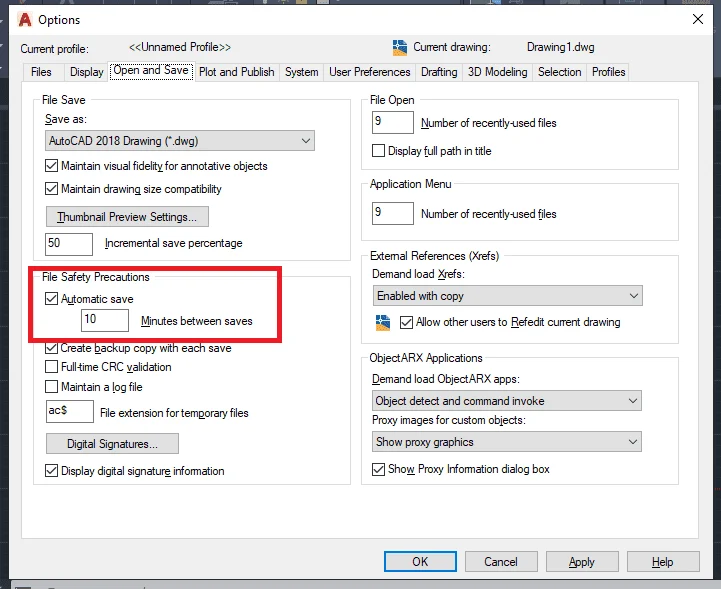
Task: Click the ObjectARX Applications group label
Action: (x=426, y=358)
